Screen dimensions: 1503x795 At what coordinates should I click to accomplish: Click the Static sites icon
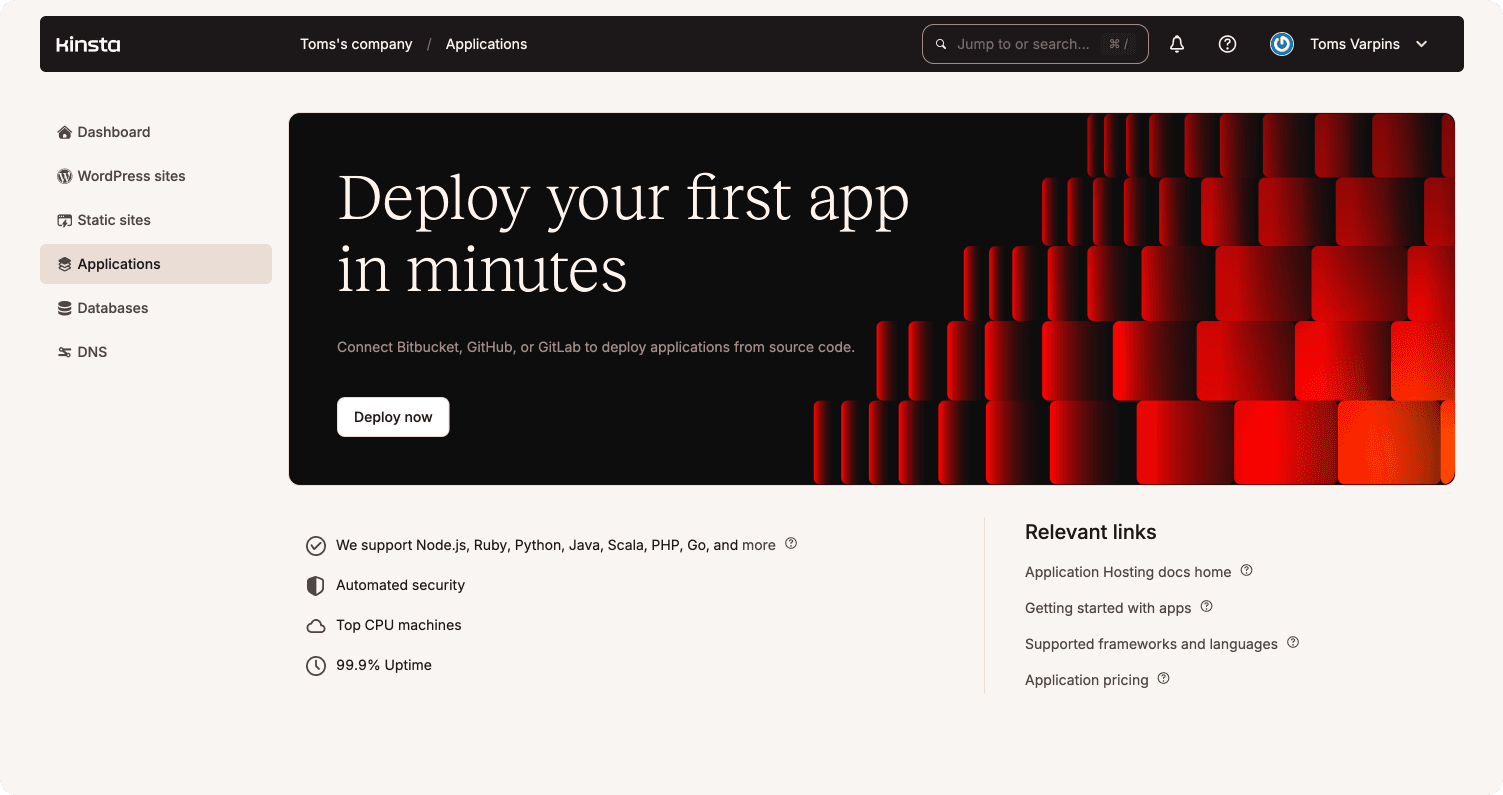tap(65, 220)
